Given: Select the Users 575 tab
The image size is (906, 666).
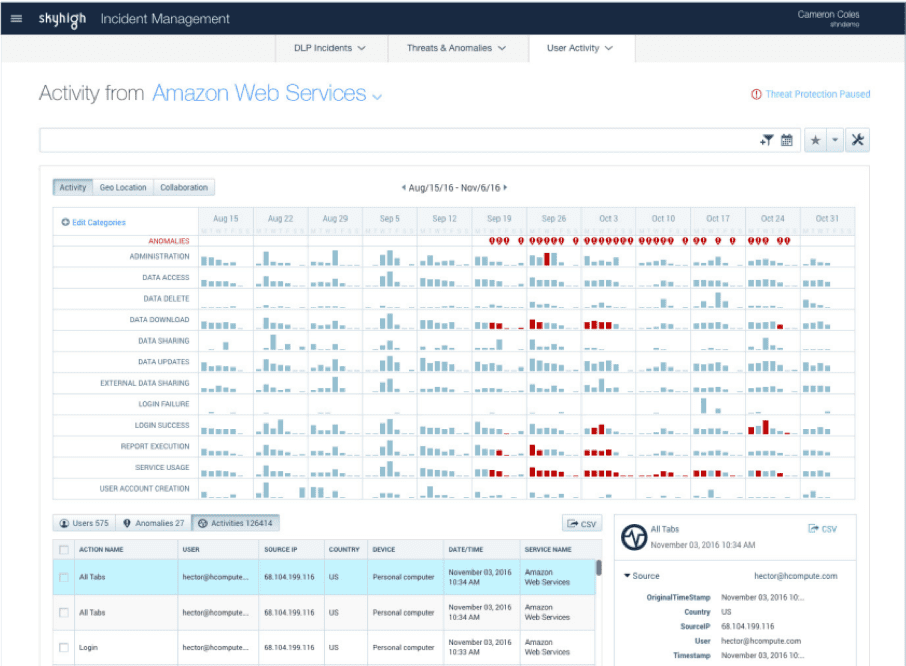Looking at the screenshot, I should [84, 523].
